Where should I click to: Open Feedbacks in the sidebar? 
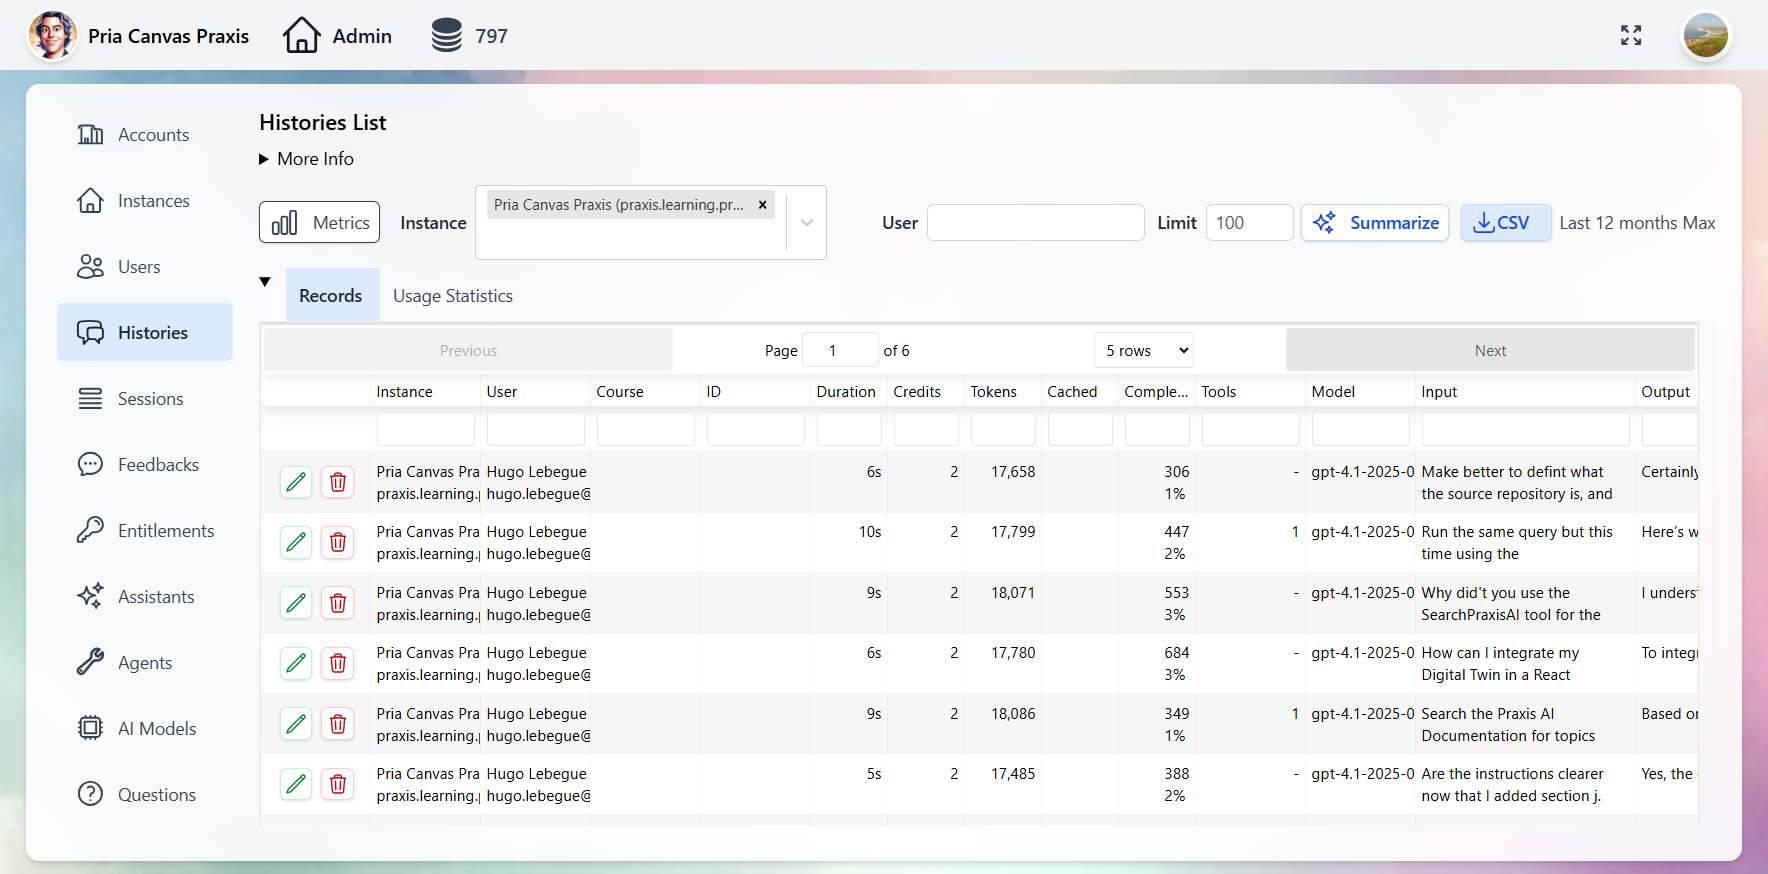pyautogui.click(x=157, y=465)
